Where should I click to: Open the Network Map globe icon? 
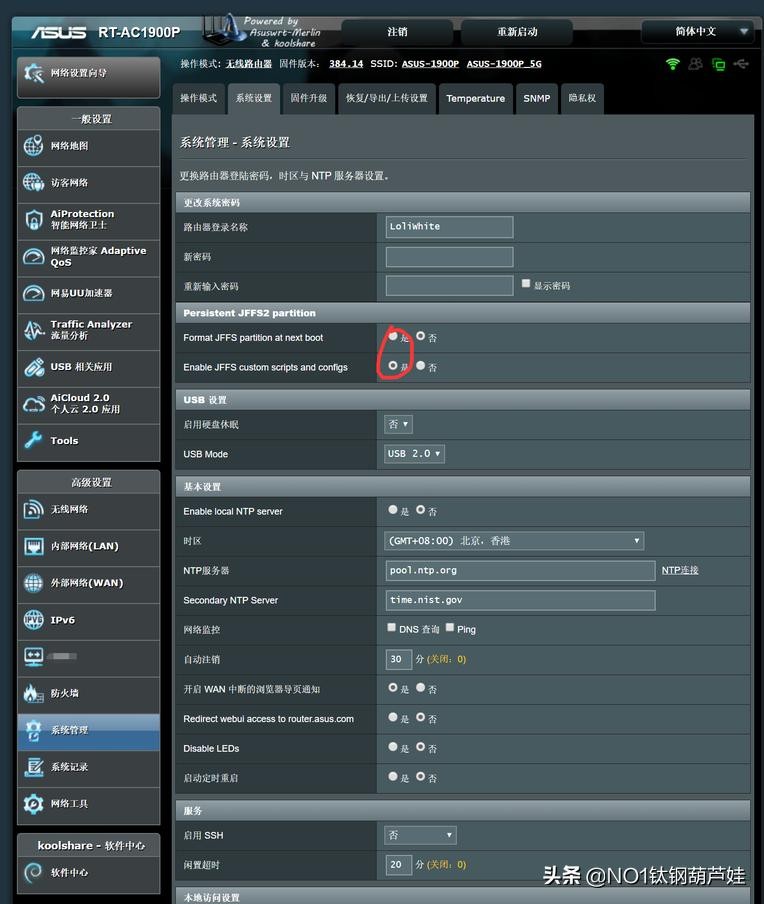pyautogui.click(x=33, y=145)
